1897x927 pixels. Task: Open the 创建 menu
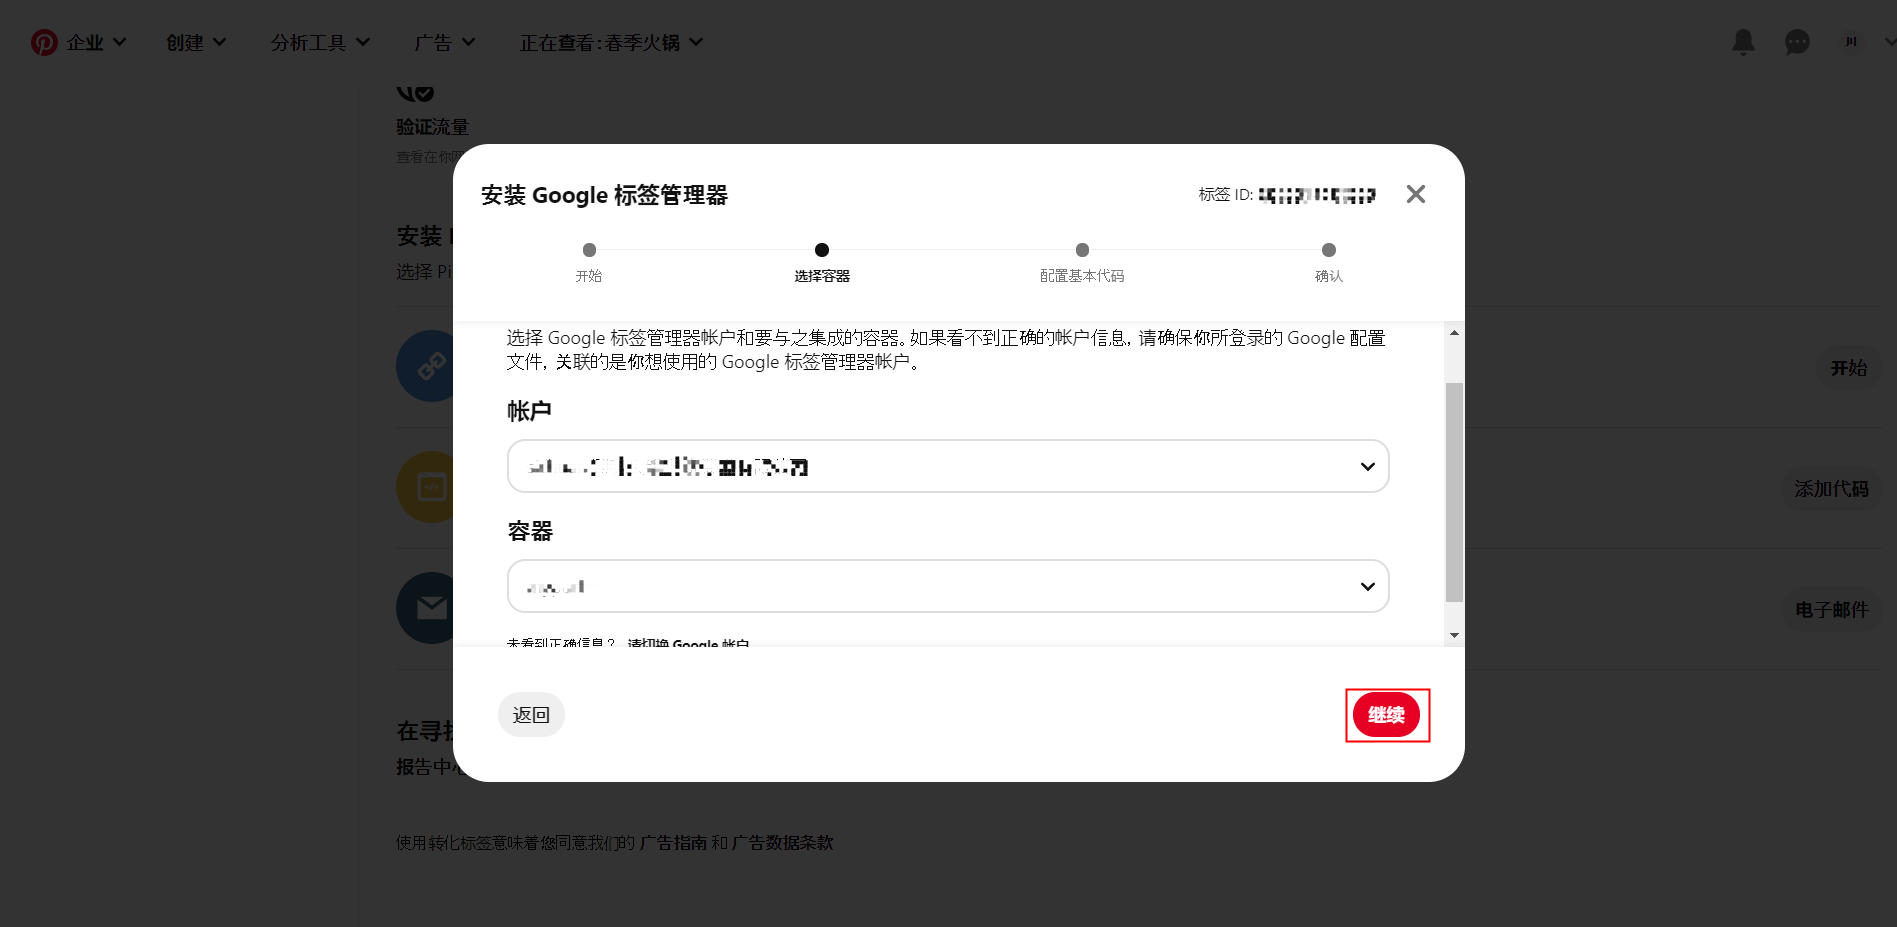(x=196, y=42)
